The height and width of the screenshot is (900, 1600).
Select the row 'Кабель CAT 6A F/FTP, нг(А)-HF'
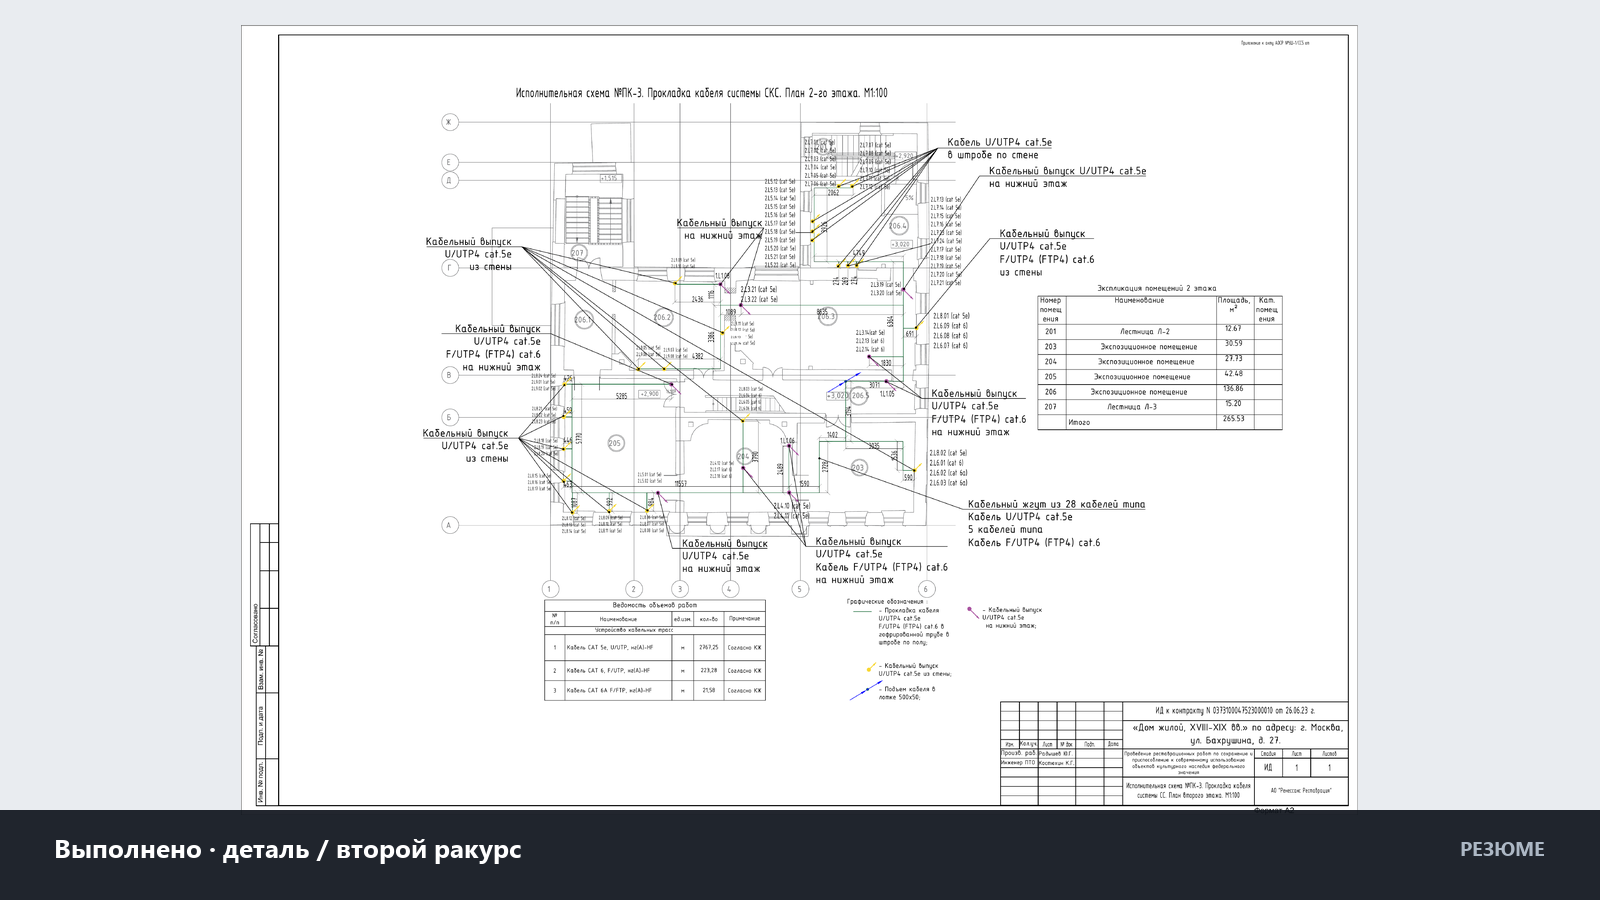pos(655,690)
